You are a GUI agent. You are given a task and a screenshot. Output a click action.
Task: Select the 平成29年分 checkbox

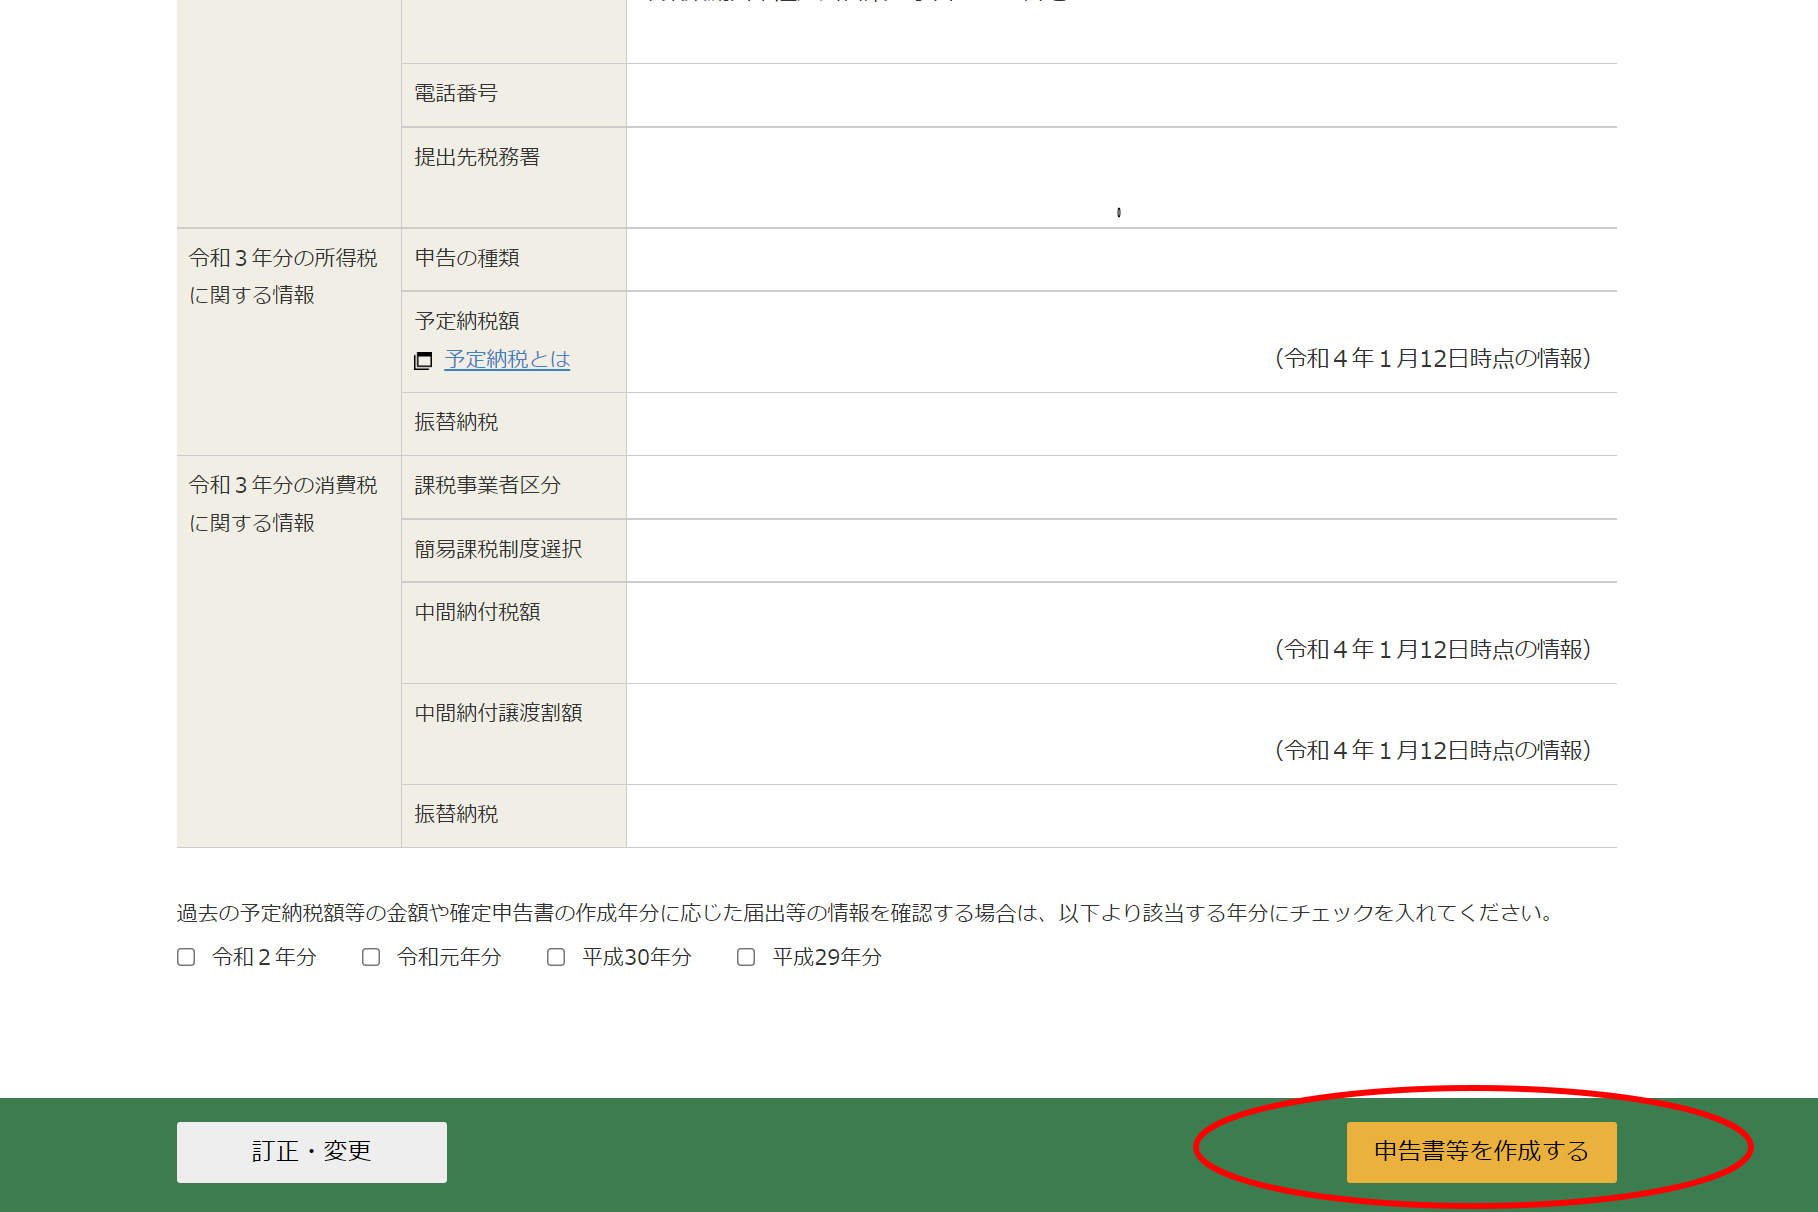click(746, 957)
